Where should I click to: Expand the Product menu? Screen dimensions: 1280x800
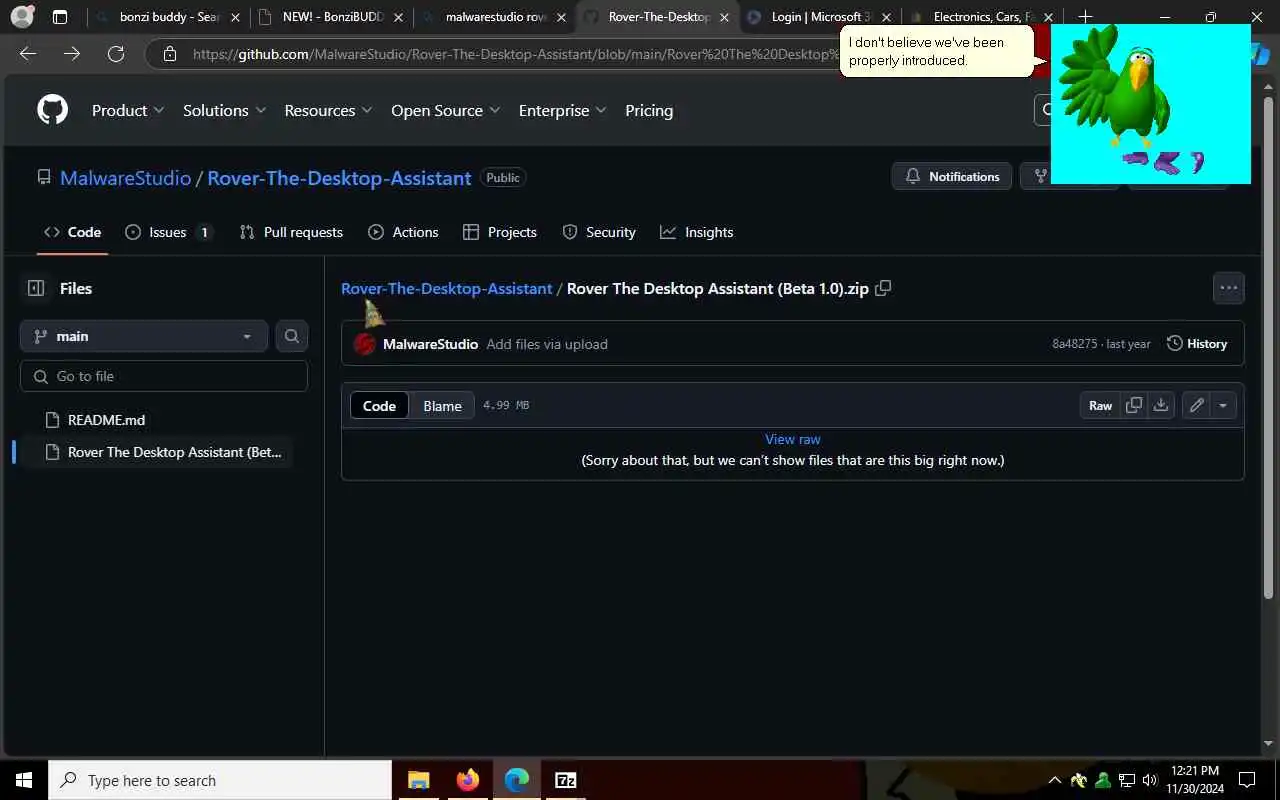click(x=129, y=110)
